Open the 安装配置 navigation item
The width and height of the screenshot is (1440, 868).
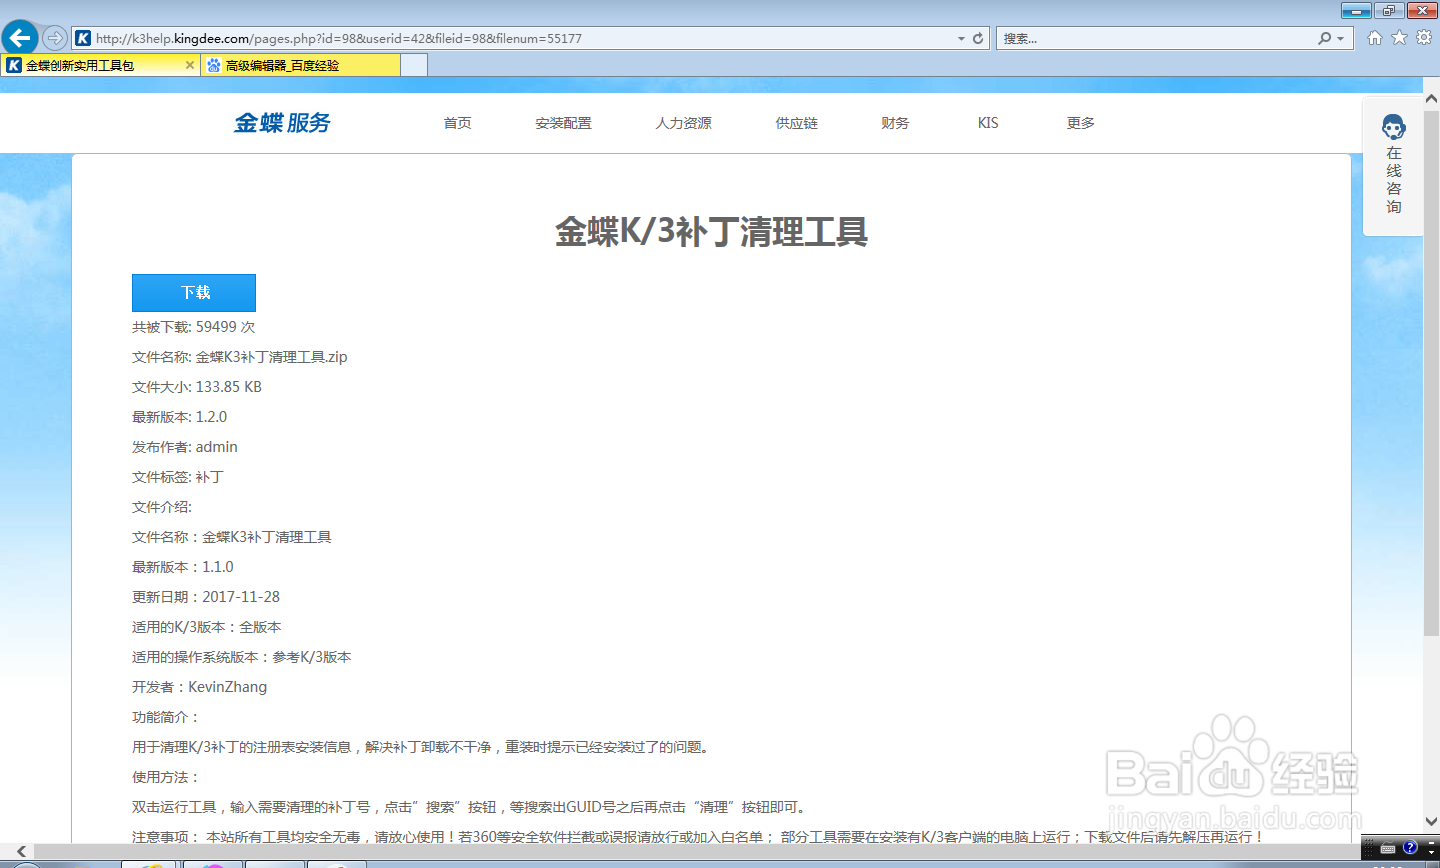(564, 123)
